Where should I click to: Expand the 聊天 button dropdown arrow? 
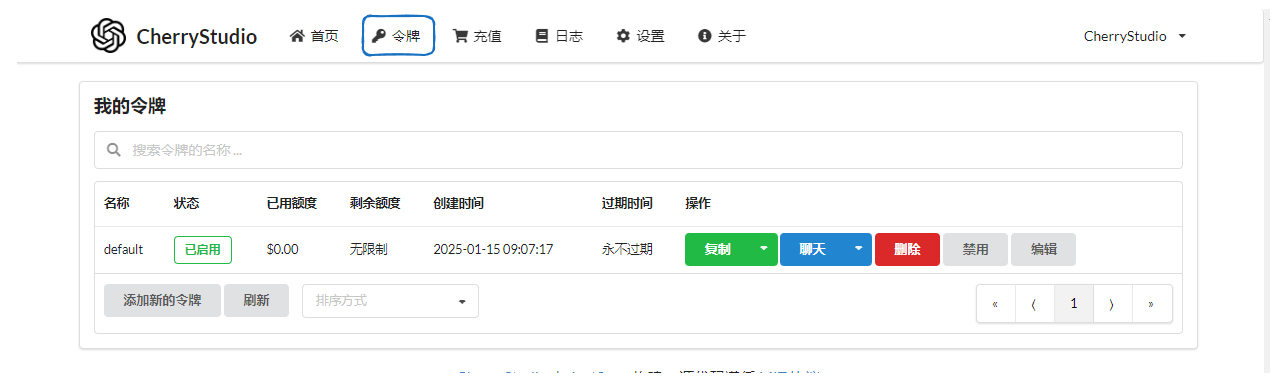858,249
